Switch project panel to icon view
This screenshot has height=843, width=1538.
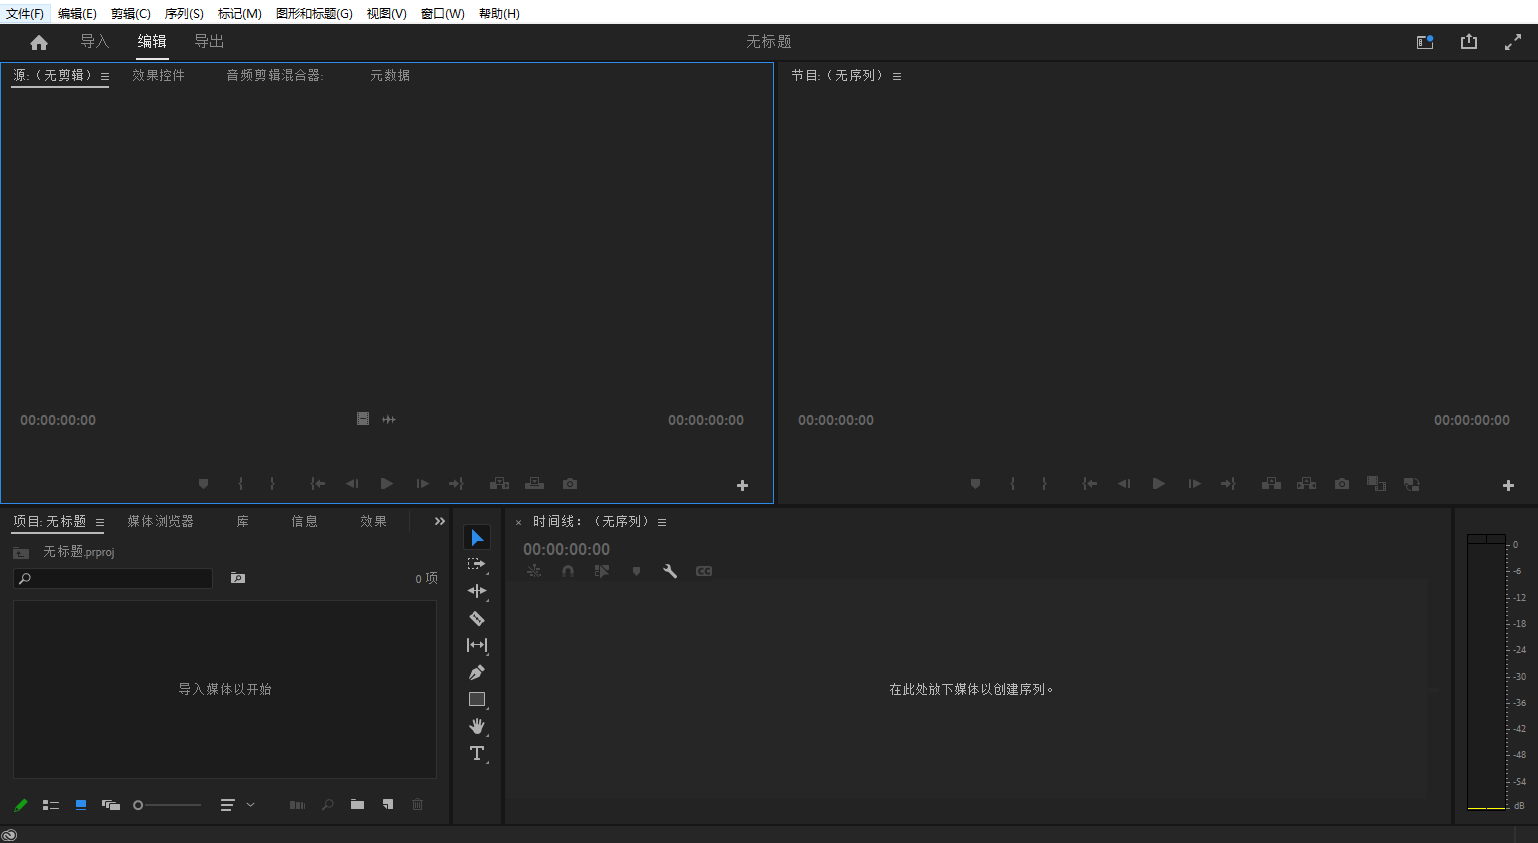[81, 804]
